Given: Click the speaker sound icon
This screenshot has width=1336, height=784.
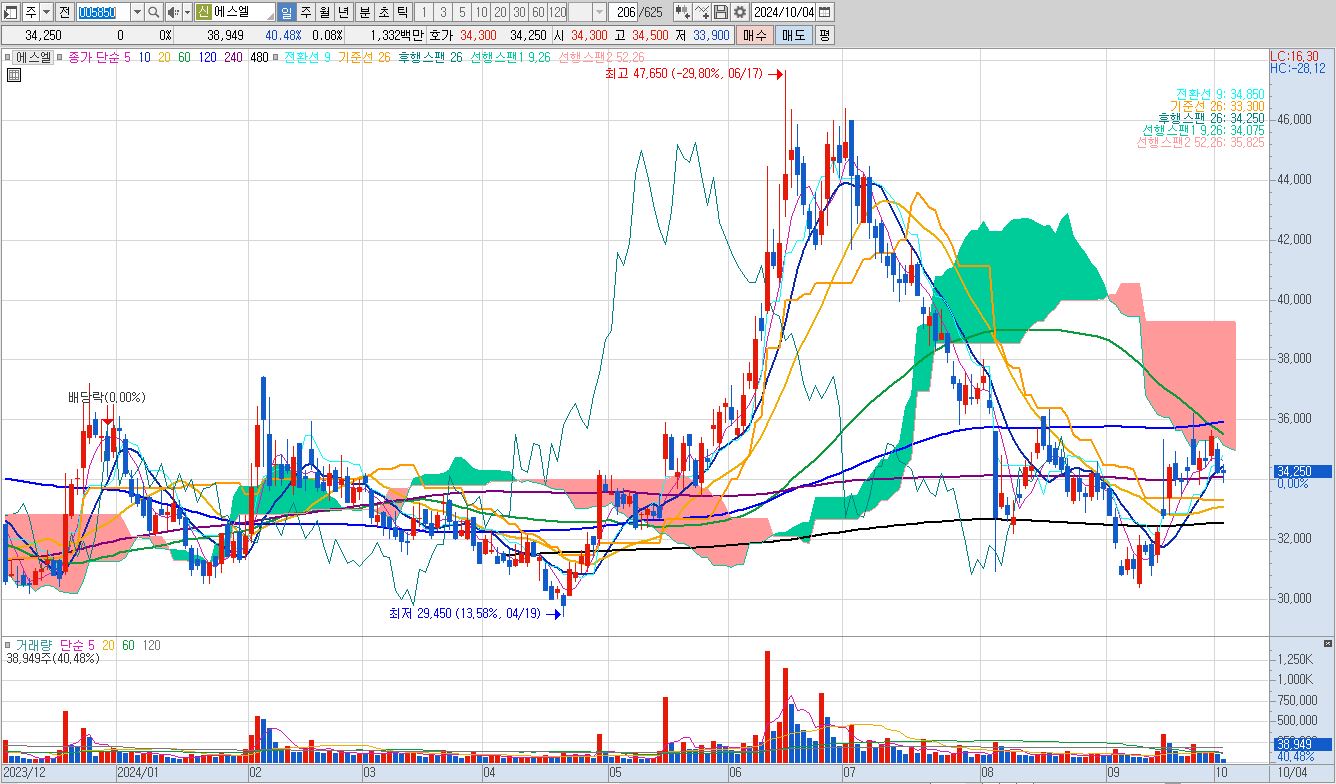Looking at the screenshot, I should point(172,12).
